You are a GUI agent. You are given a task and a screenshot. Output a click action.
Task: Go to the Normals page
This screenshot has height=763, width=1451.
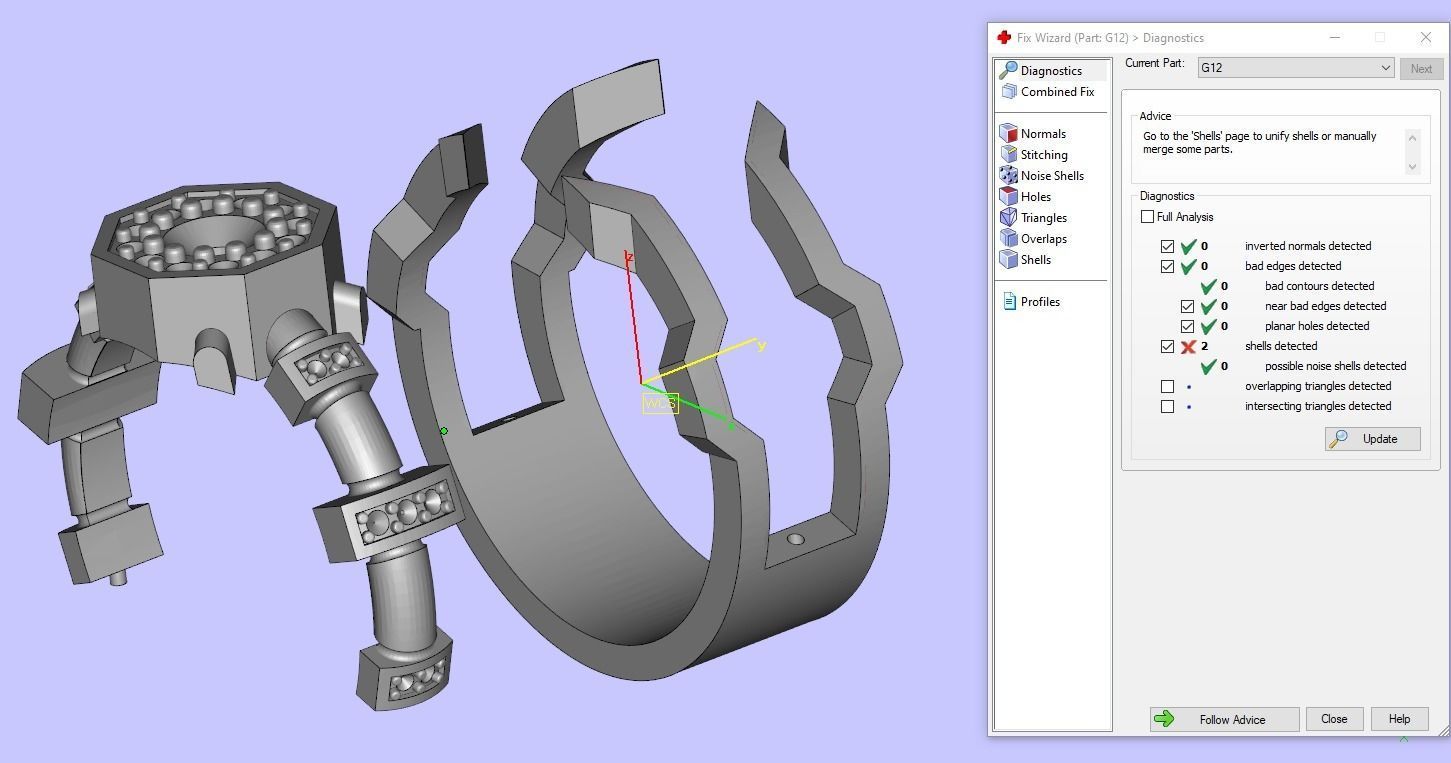1043,133
